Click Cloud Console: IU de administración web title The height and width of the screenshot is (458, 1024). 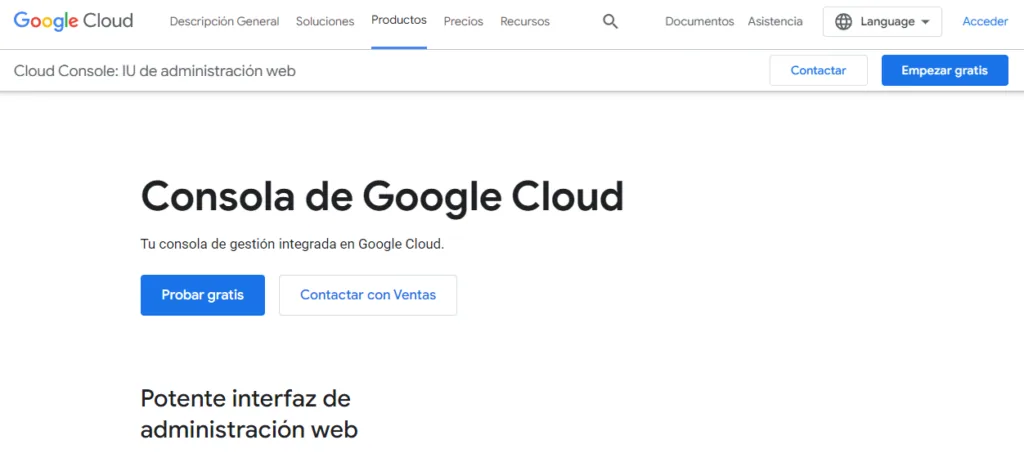(155, 71)
